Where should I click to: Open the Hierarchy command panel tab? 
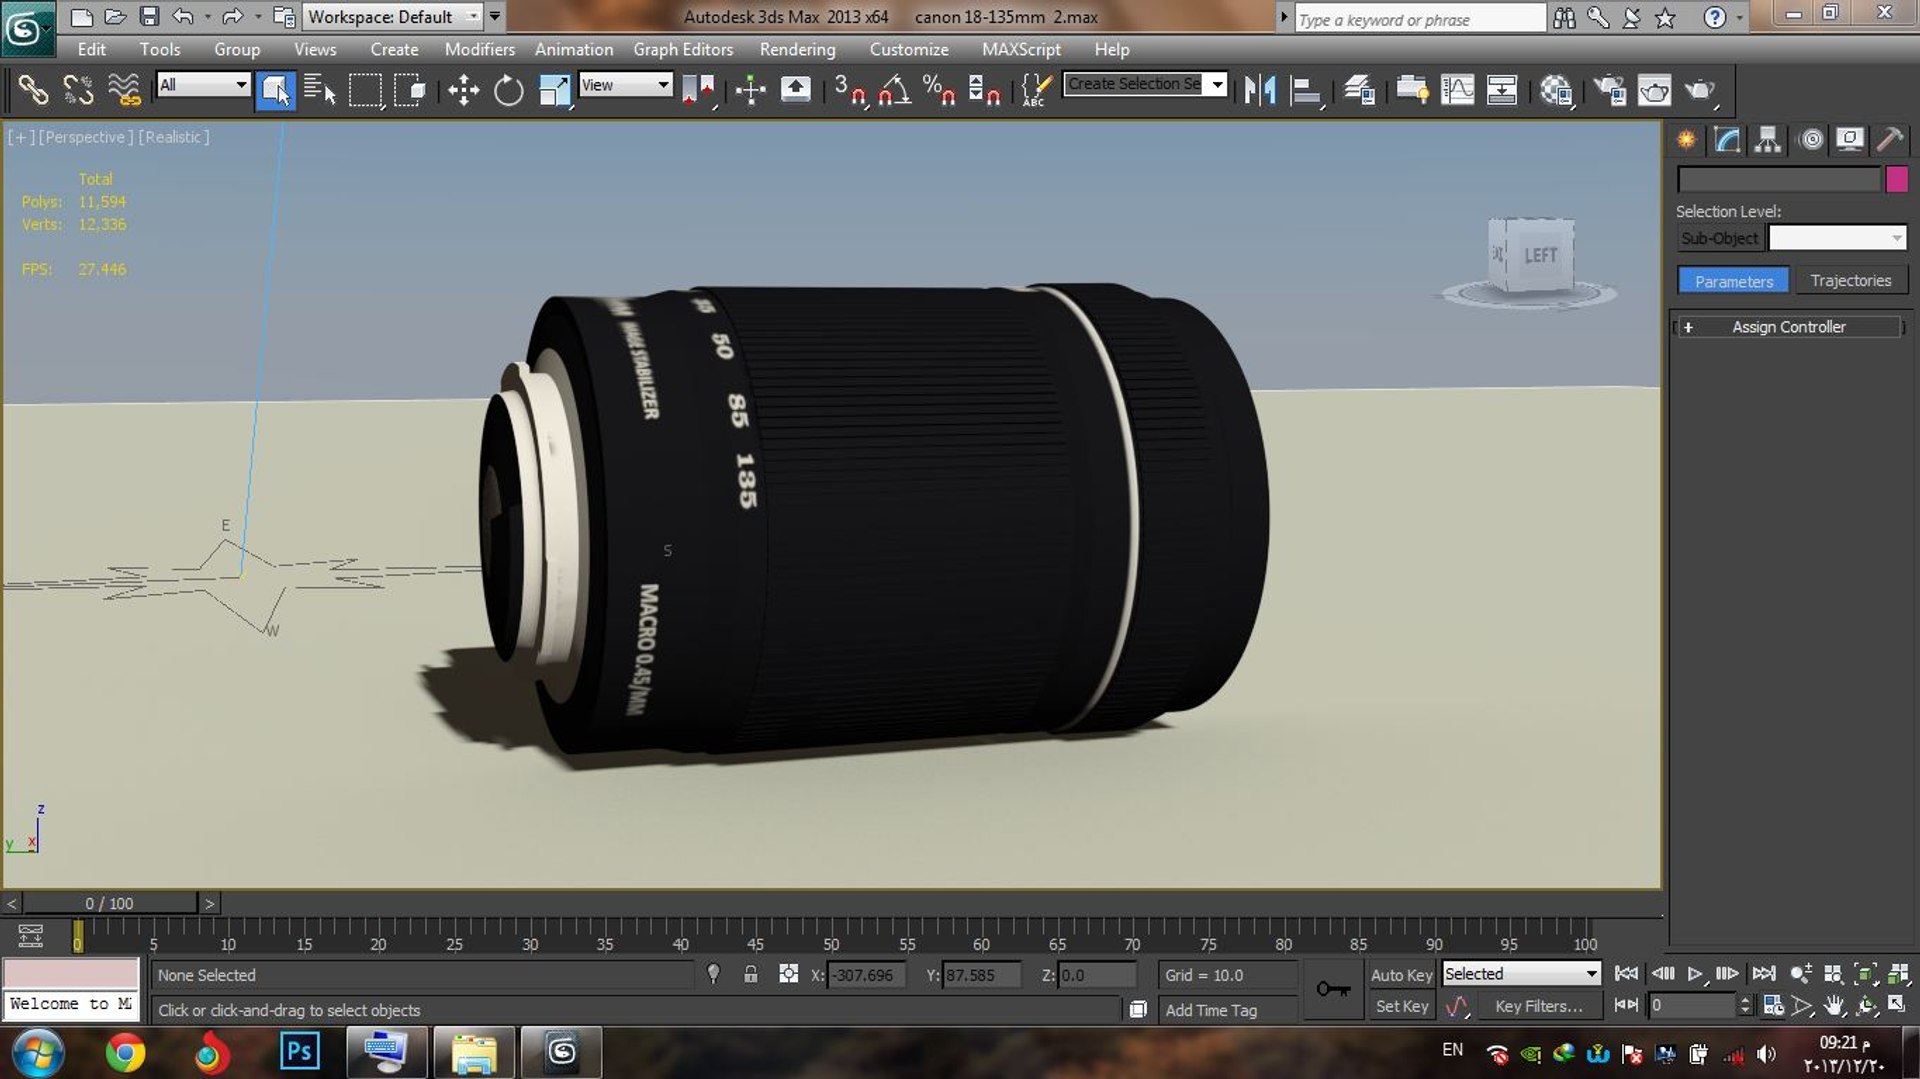[x=1768, y=139]
